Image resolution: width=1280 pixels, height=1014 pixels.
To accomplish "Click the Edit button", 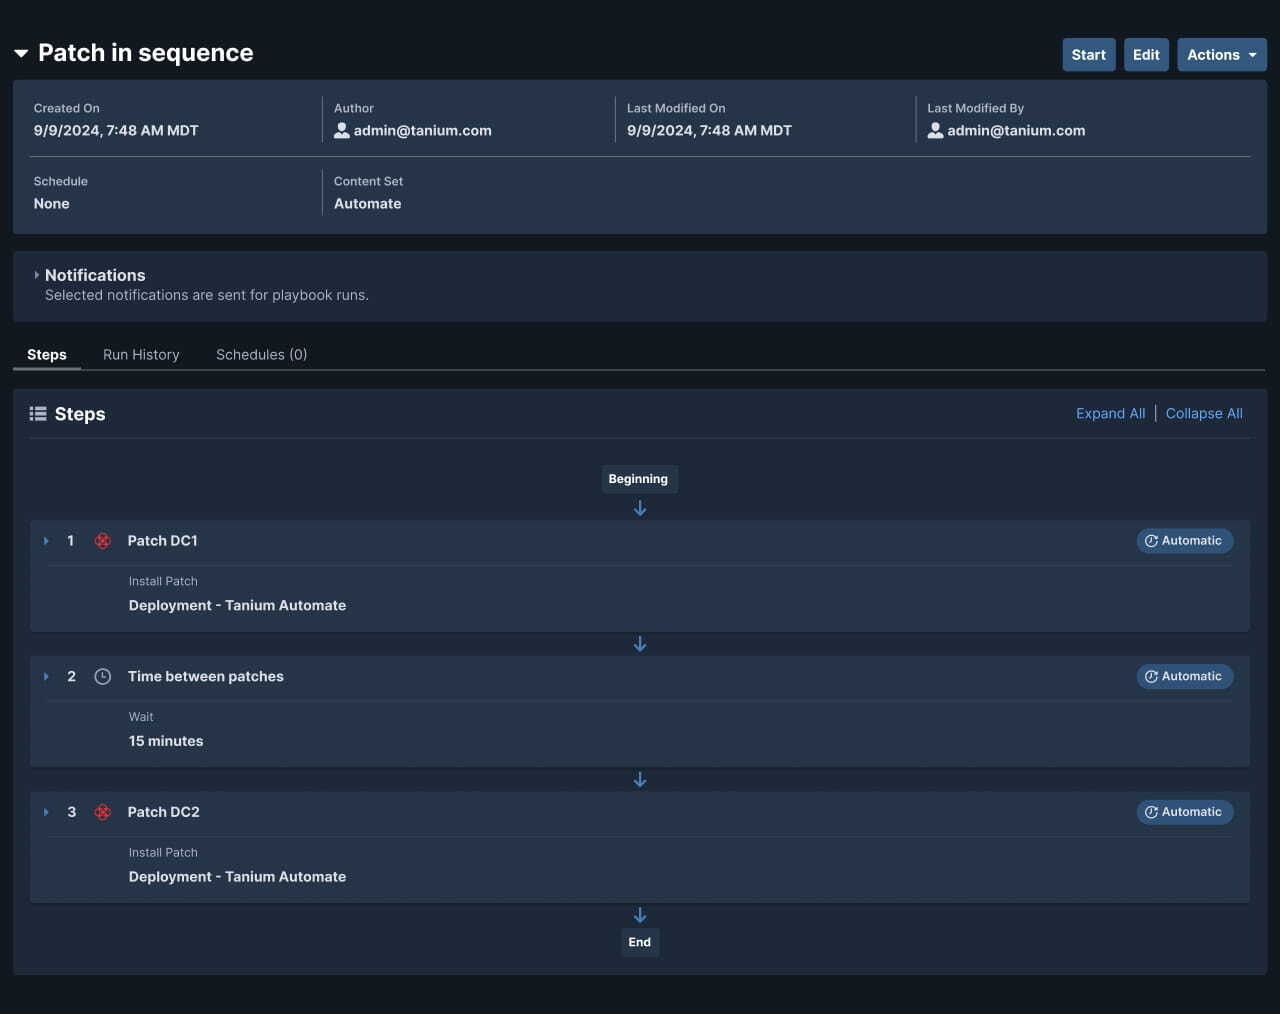I will click(x=1146, y=55).
